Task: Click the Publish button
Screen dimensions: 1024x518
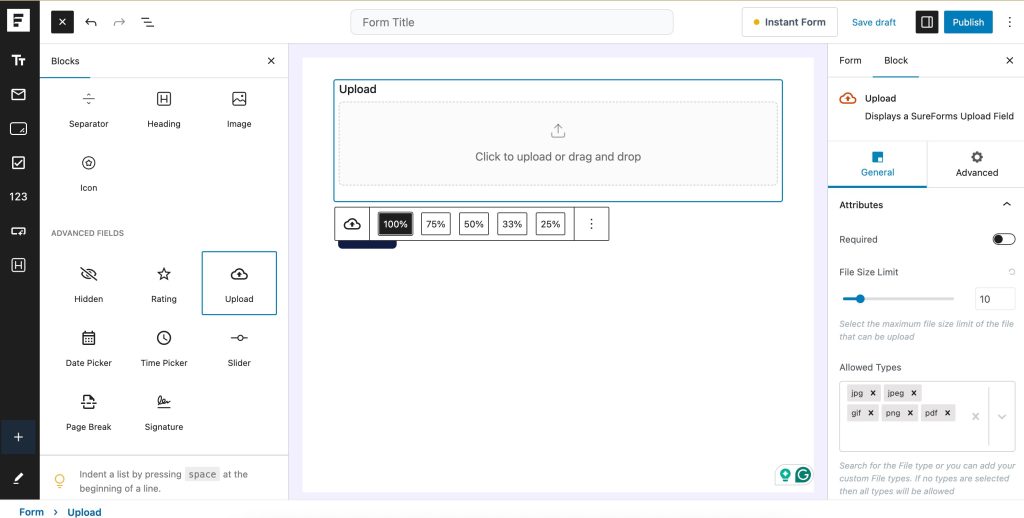Action: tap(968, 22)
